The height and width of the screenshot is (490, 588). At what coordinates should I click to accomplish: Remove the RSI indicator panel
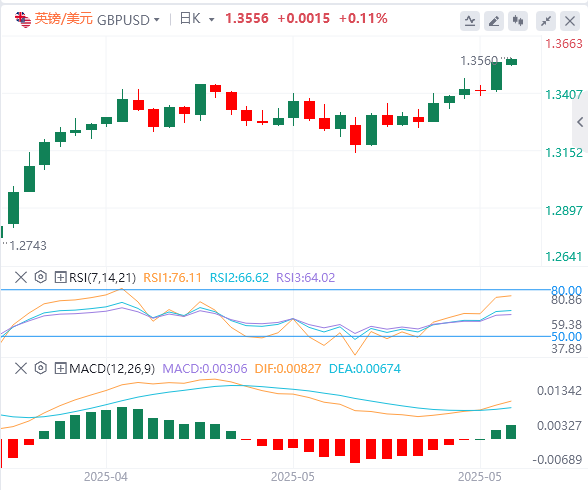coord(21,277)
